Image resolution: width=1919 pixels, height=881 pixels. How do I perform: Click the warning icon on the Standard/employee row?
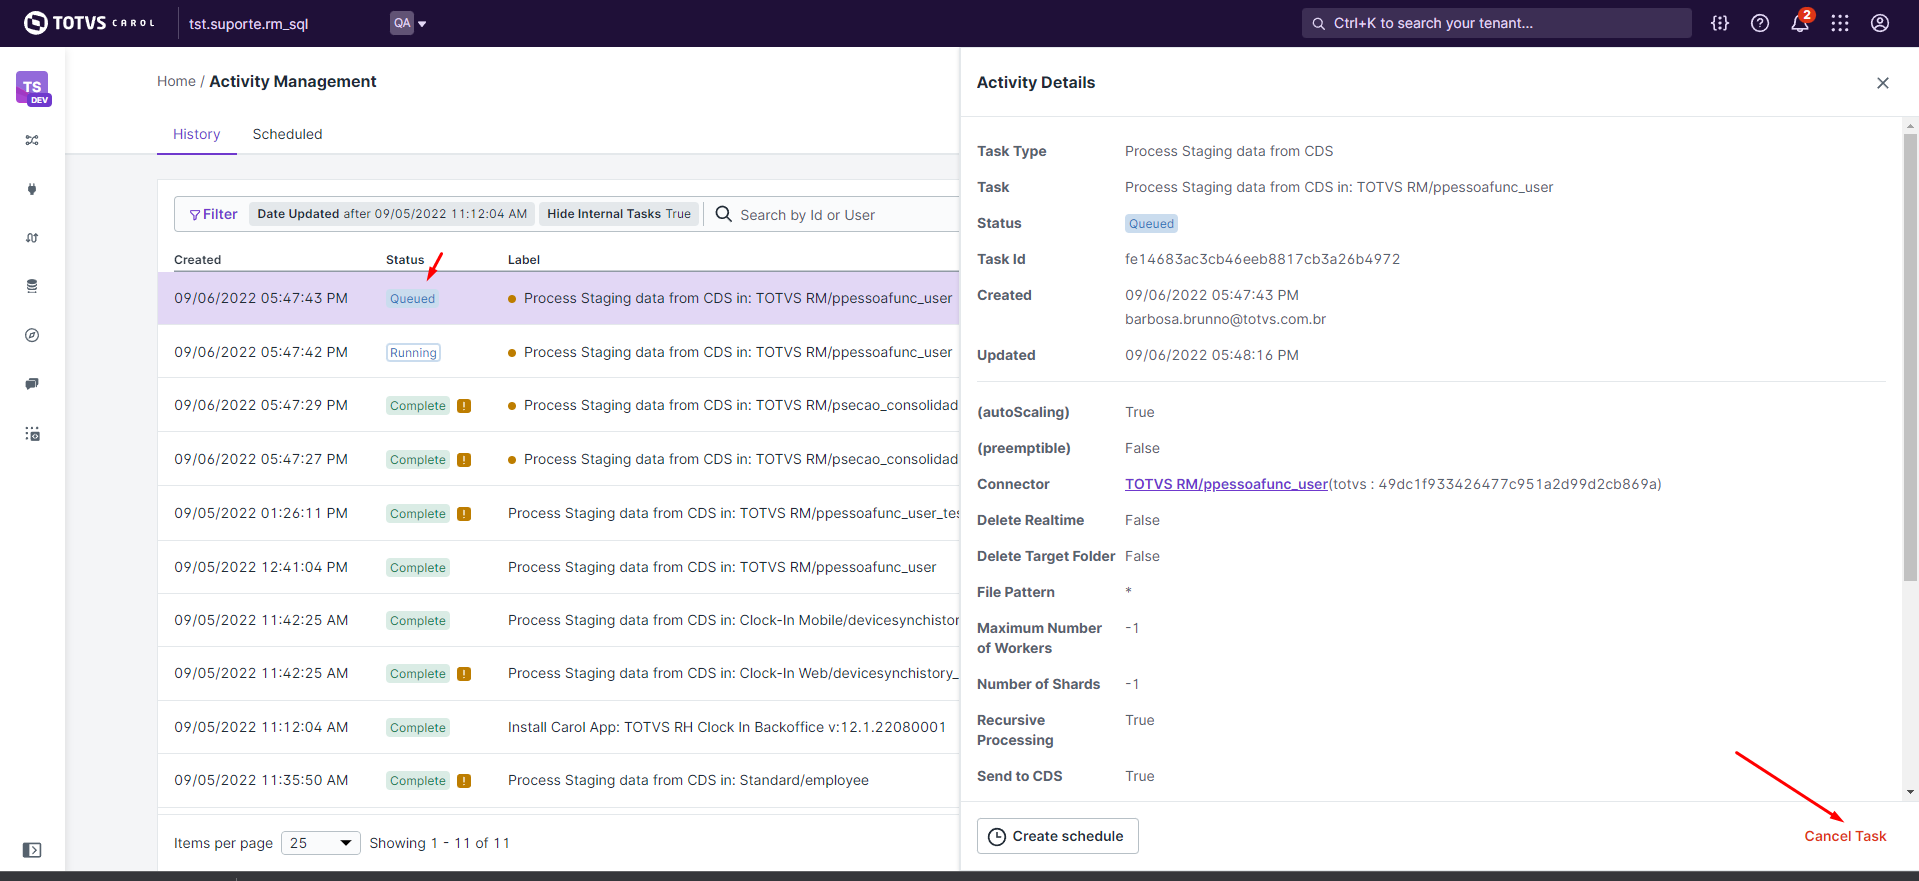point(464,781)
